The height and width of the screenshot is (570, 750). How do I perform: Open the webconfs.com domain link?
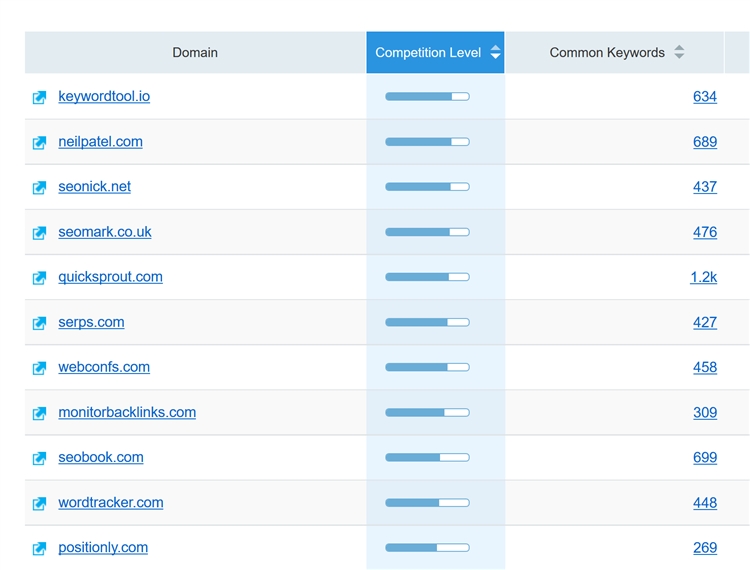coord(104,367)
